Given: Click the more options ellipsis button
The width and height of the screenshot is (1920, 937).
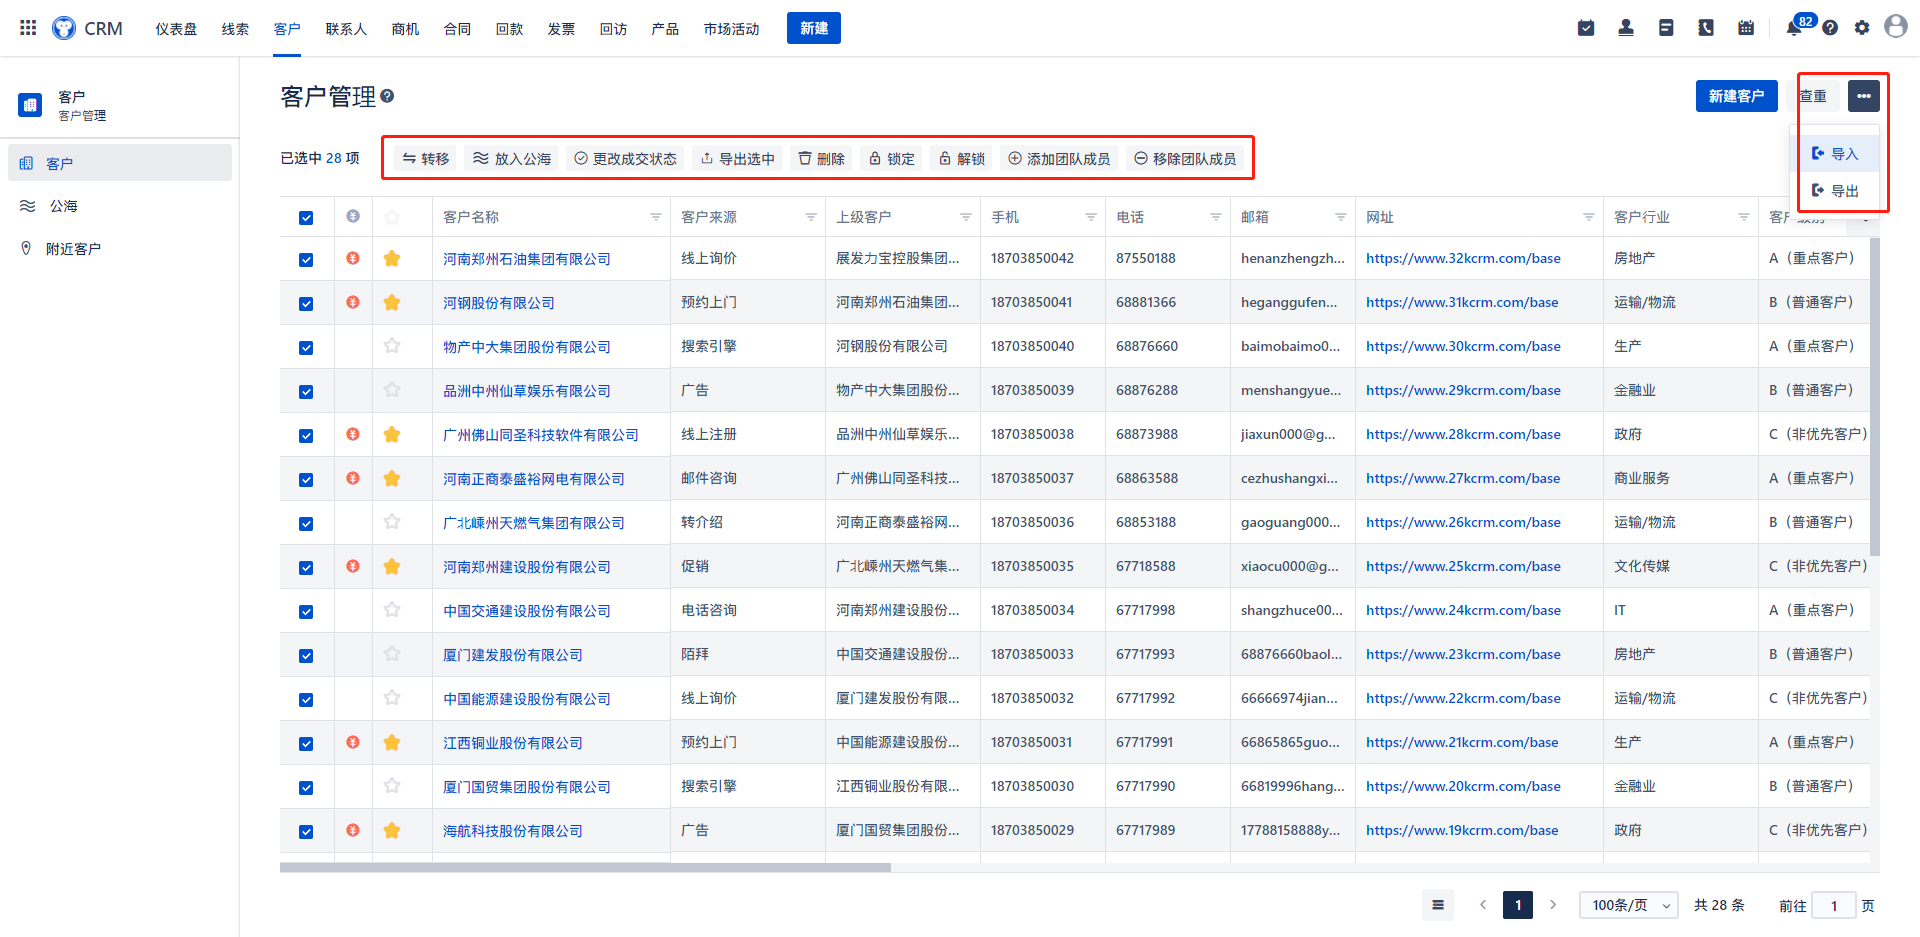Looking at the screenshot, I should coord(1864,96).
